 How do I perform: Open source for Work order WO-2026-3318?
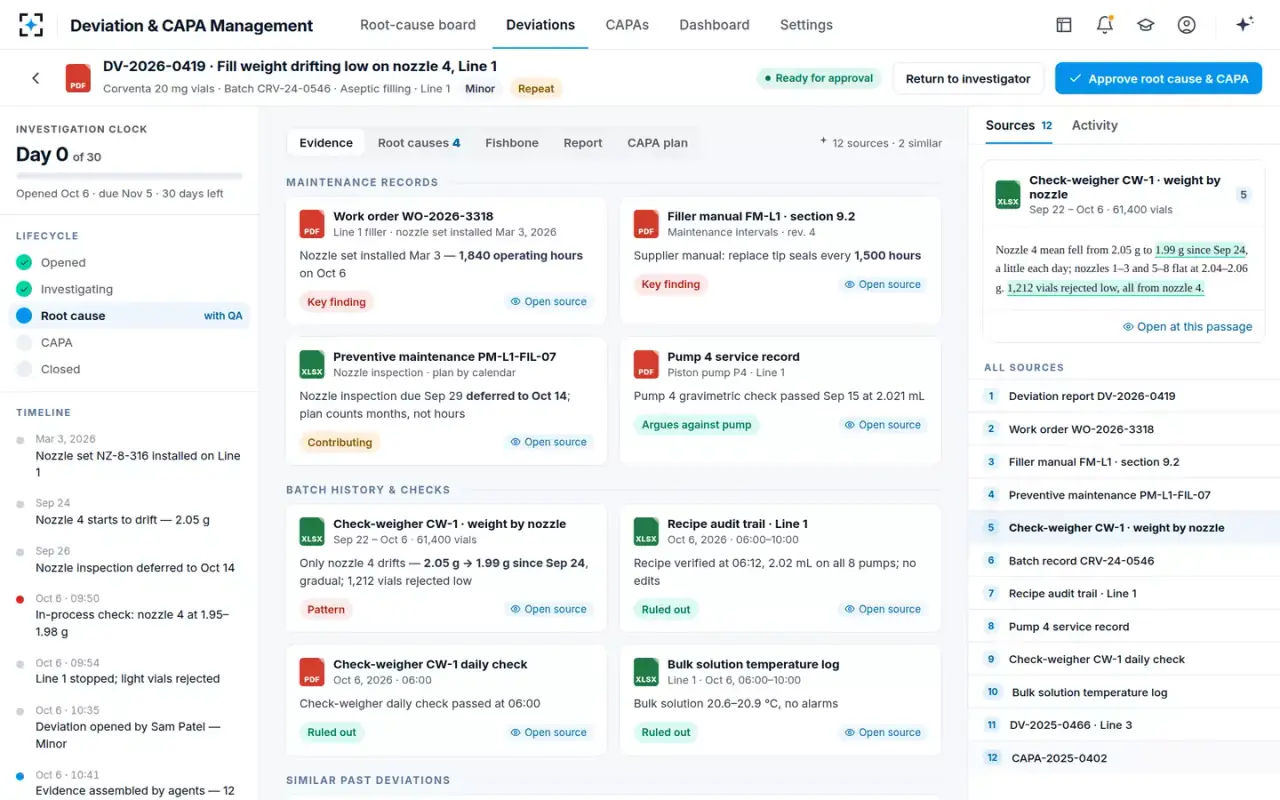(548, 301)
